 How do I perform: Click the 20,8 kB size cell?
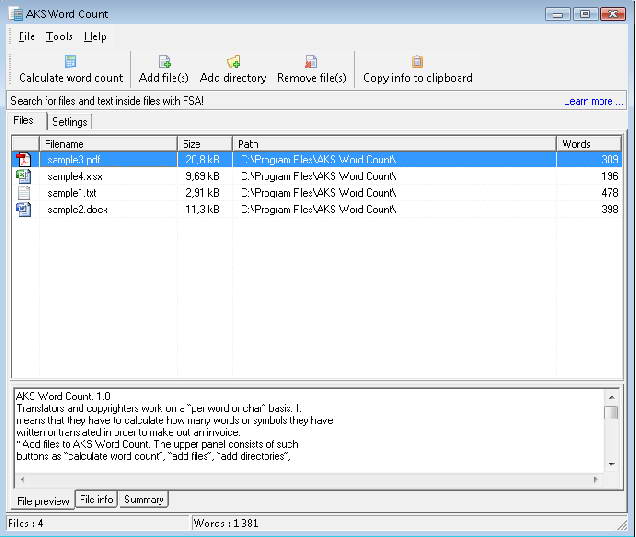(x=202, y=160)
